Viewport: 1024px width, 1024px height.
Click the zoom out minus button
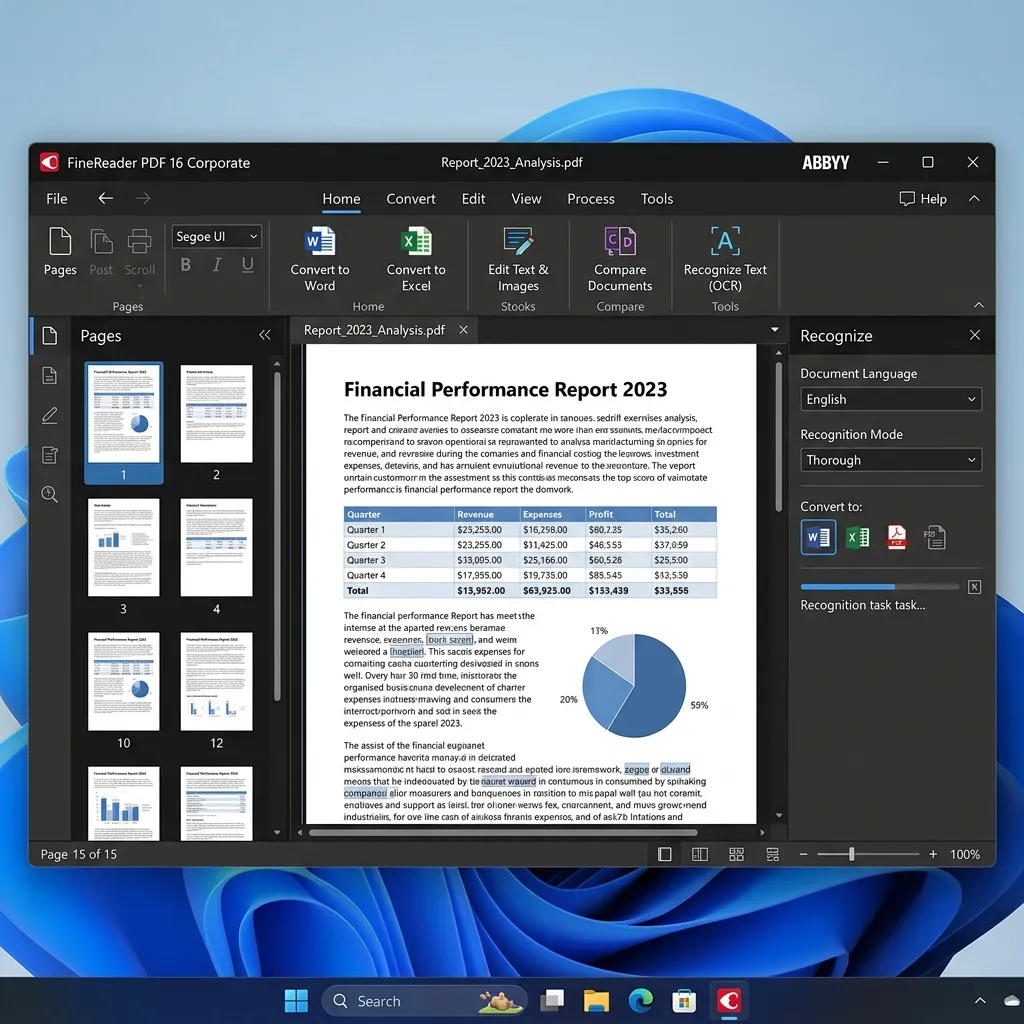803,854
